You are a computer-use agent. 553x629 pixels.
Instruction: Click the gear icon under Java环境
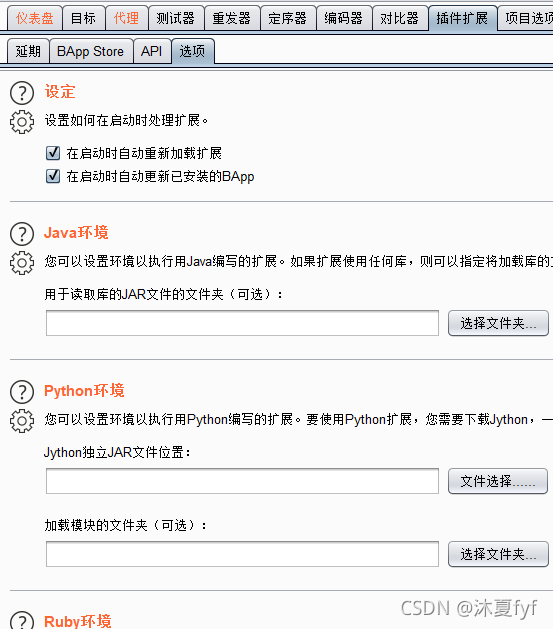tap(22, 263)
